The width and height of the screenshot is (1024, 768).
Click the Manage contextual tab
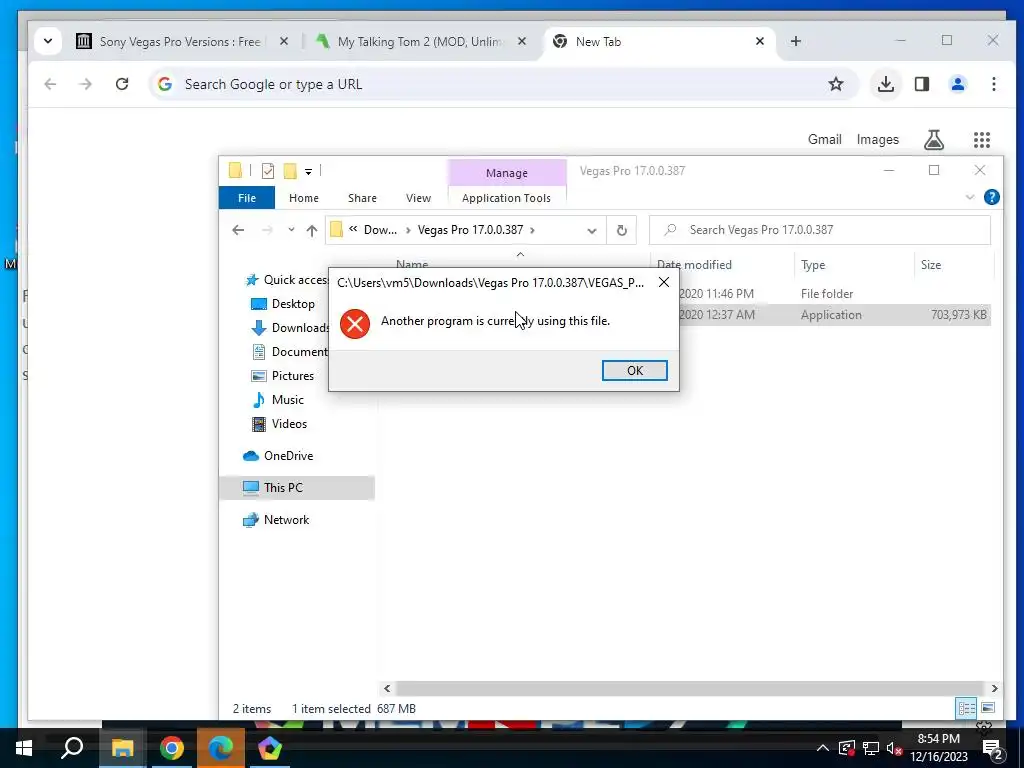pyautogui.click(x=506, y=173)
